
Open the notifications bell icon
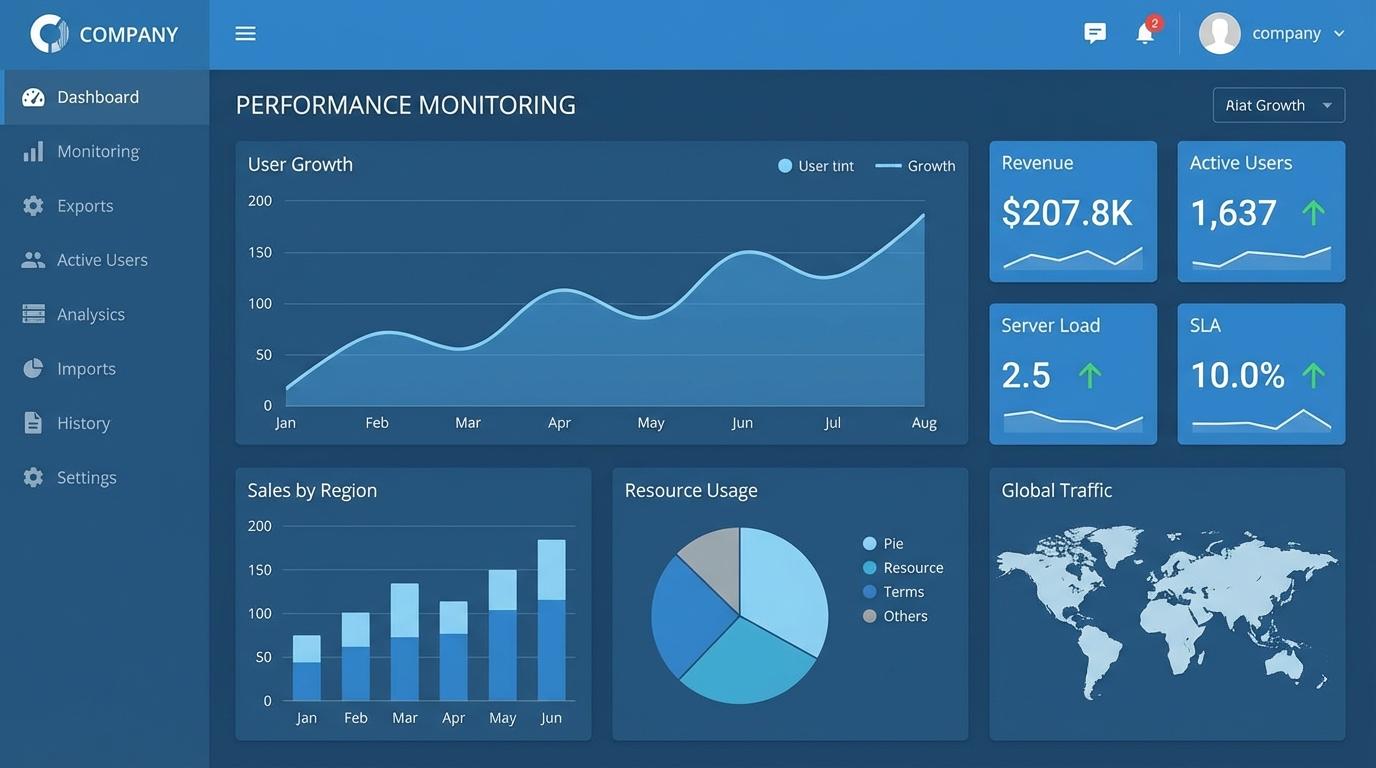(1145, 34)
